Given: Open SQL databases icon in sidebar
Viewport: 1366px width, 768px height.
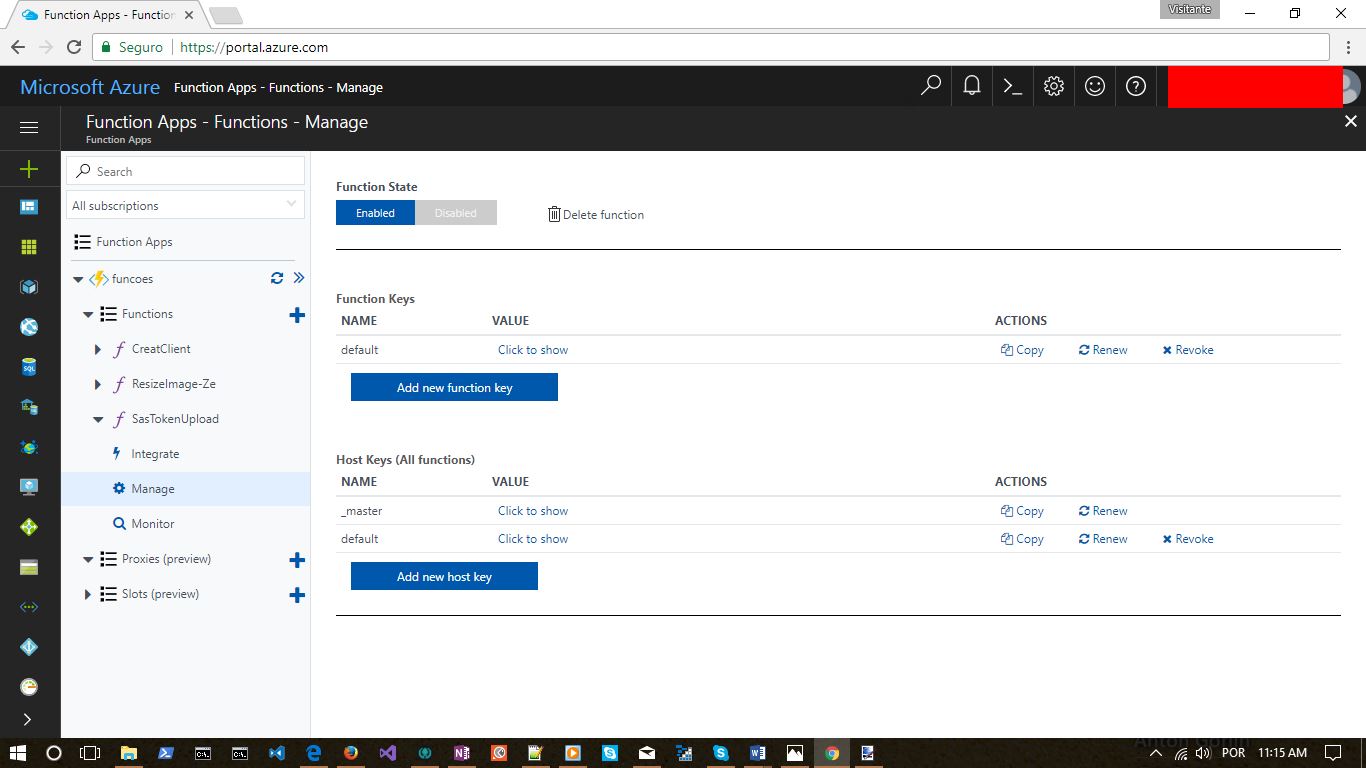Looking at the screenshot, I should pos(29,367).
